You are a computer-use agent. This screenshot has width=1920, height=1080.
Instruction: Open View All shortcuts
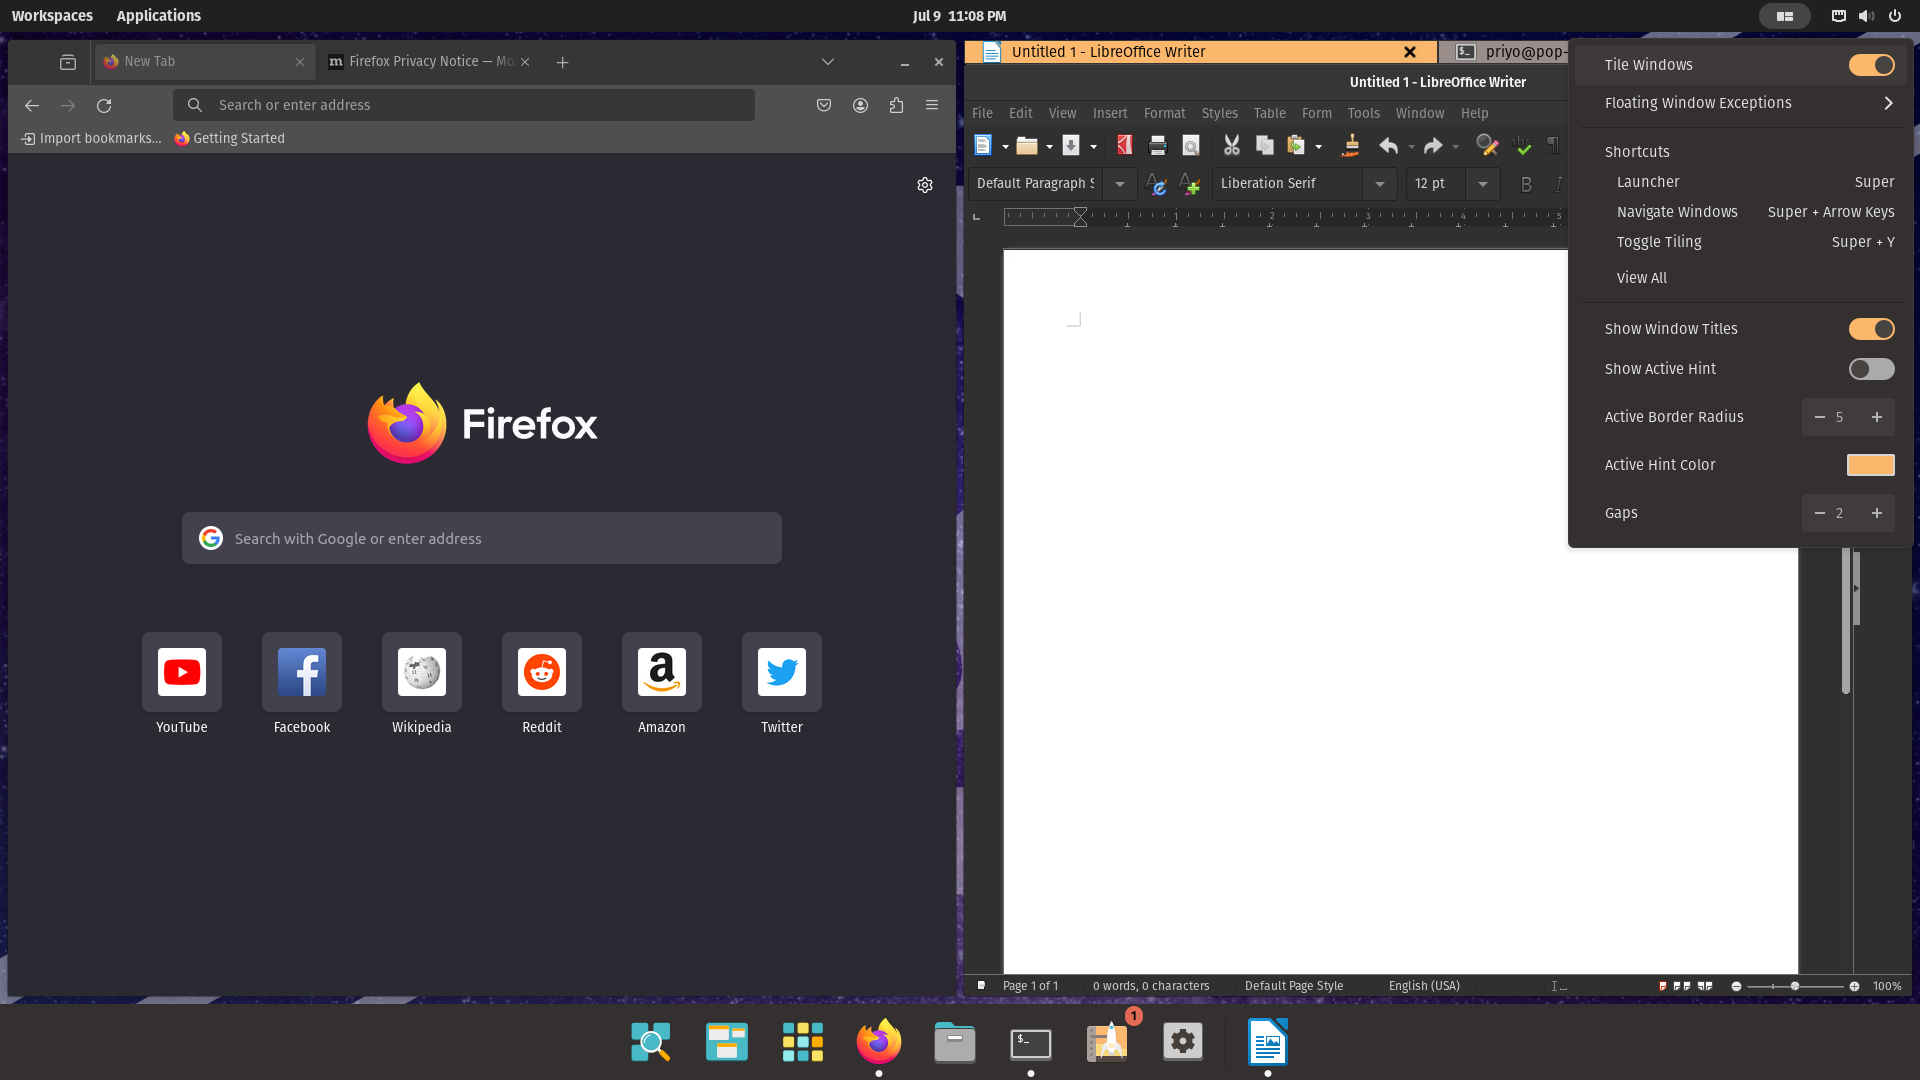[x=1641, y=277]
